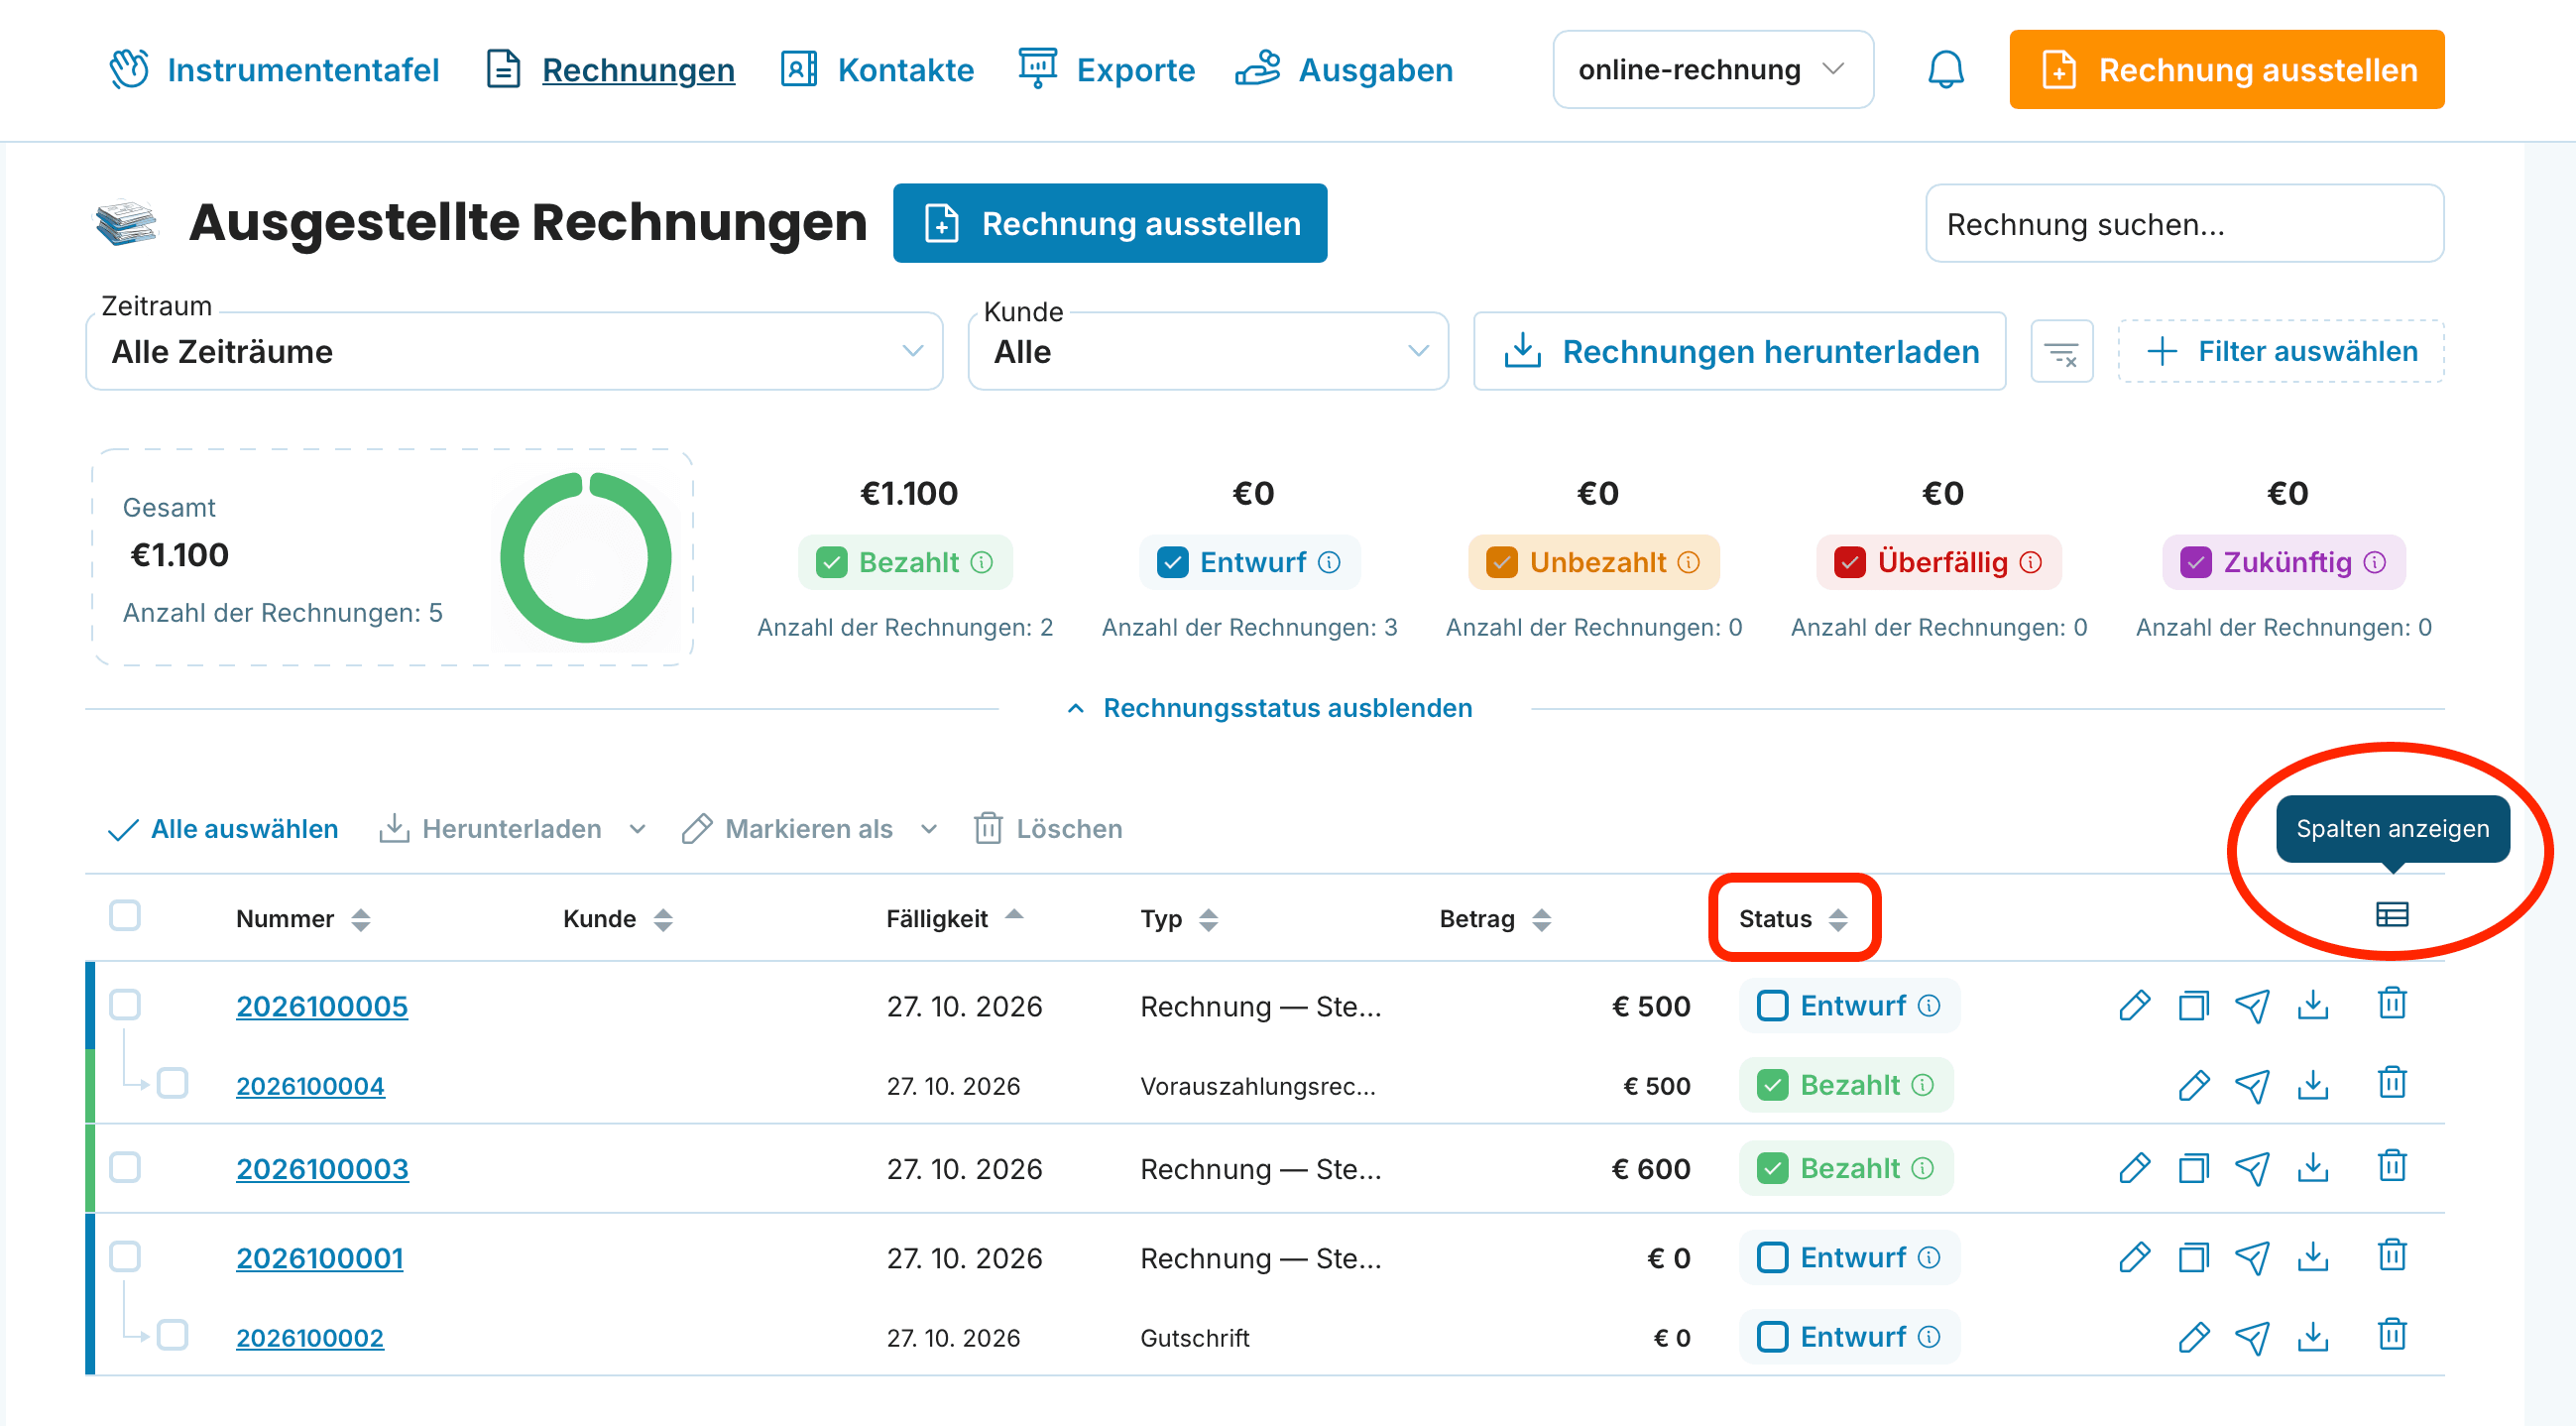Send invoice 2026100003 via paper plane icon
Viewport: 2576px width, 1426px height.
point(2252,1168)
